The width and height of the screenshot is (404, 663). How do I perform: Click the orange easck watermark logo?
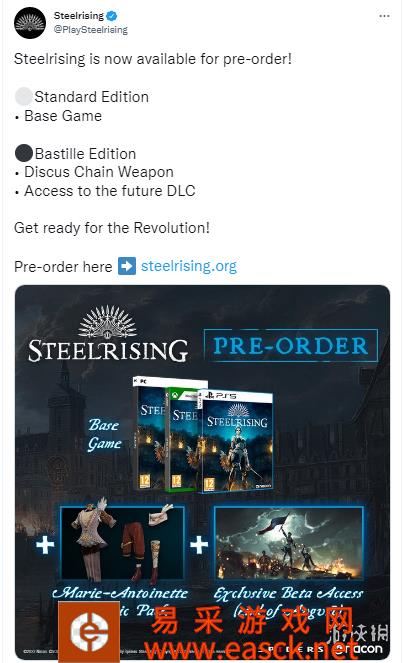[x=89, y=632]
